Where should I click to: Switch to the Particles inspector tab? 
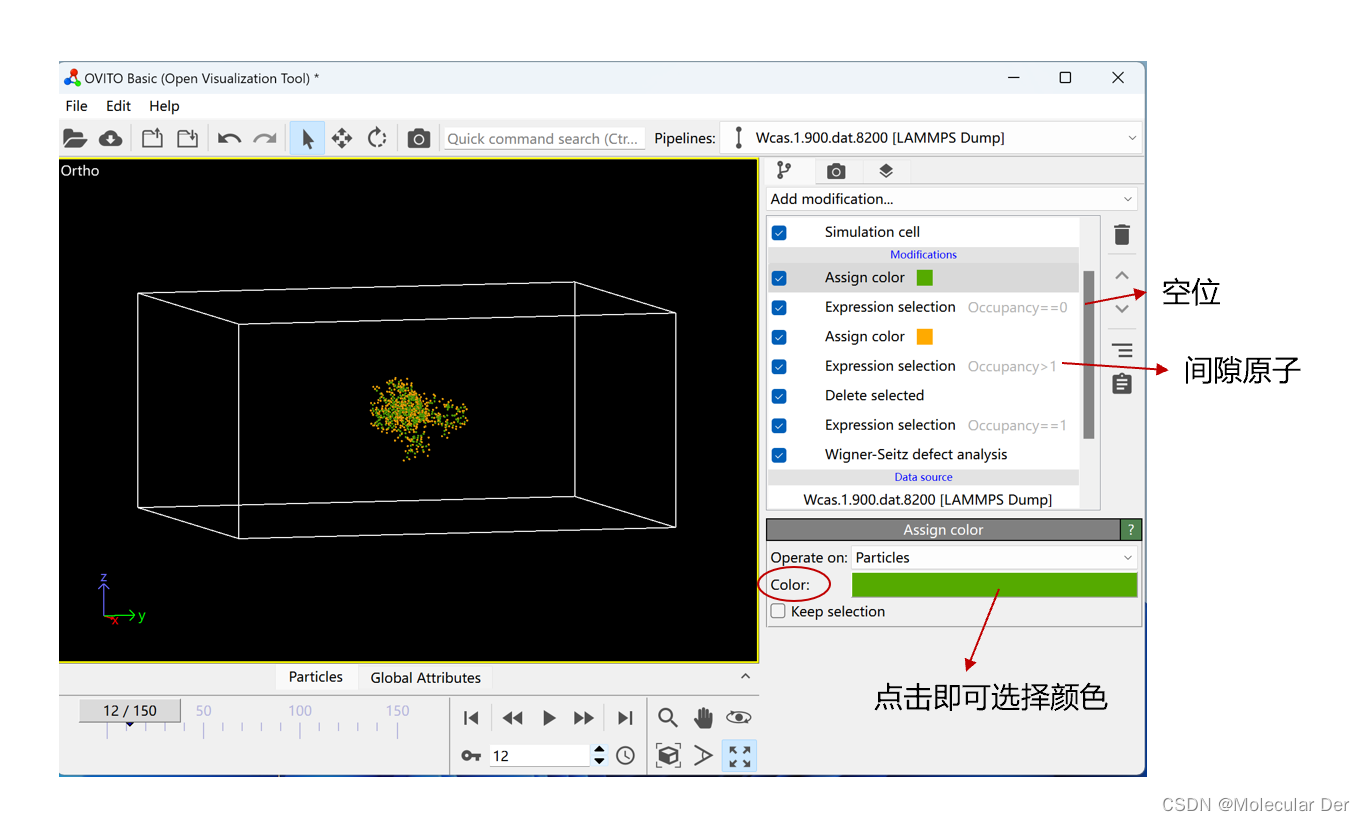click(315, 677)
